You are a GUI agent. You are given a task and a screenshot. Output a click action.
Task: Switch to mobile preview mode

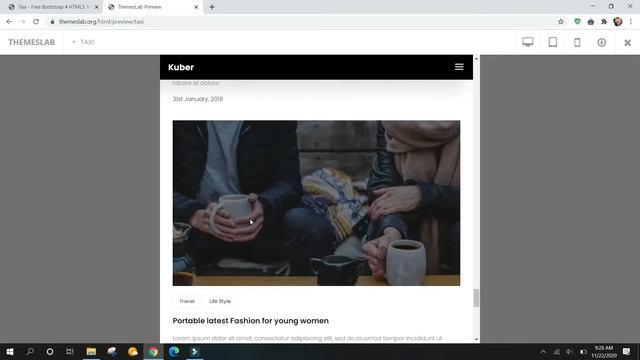(x=577, y=42)
